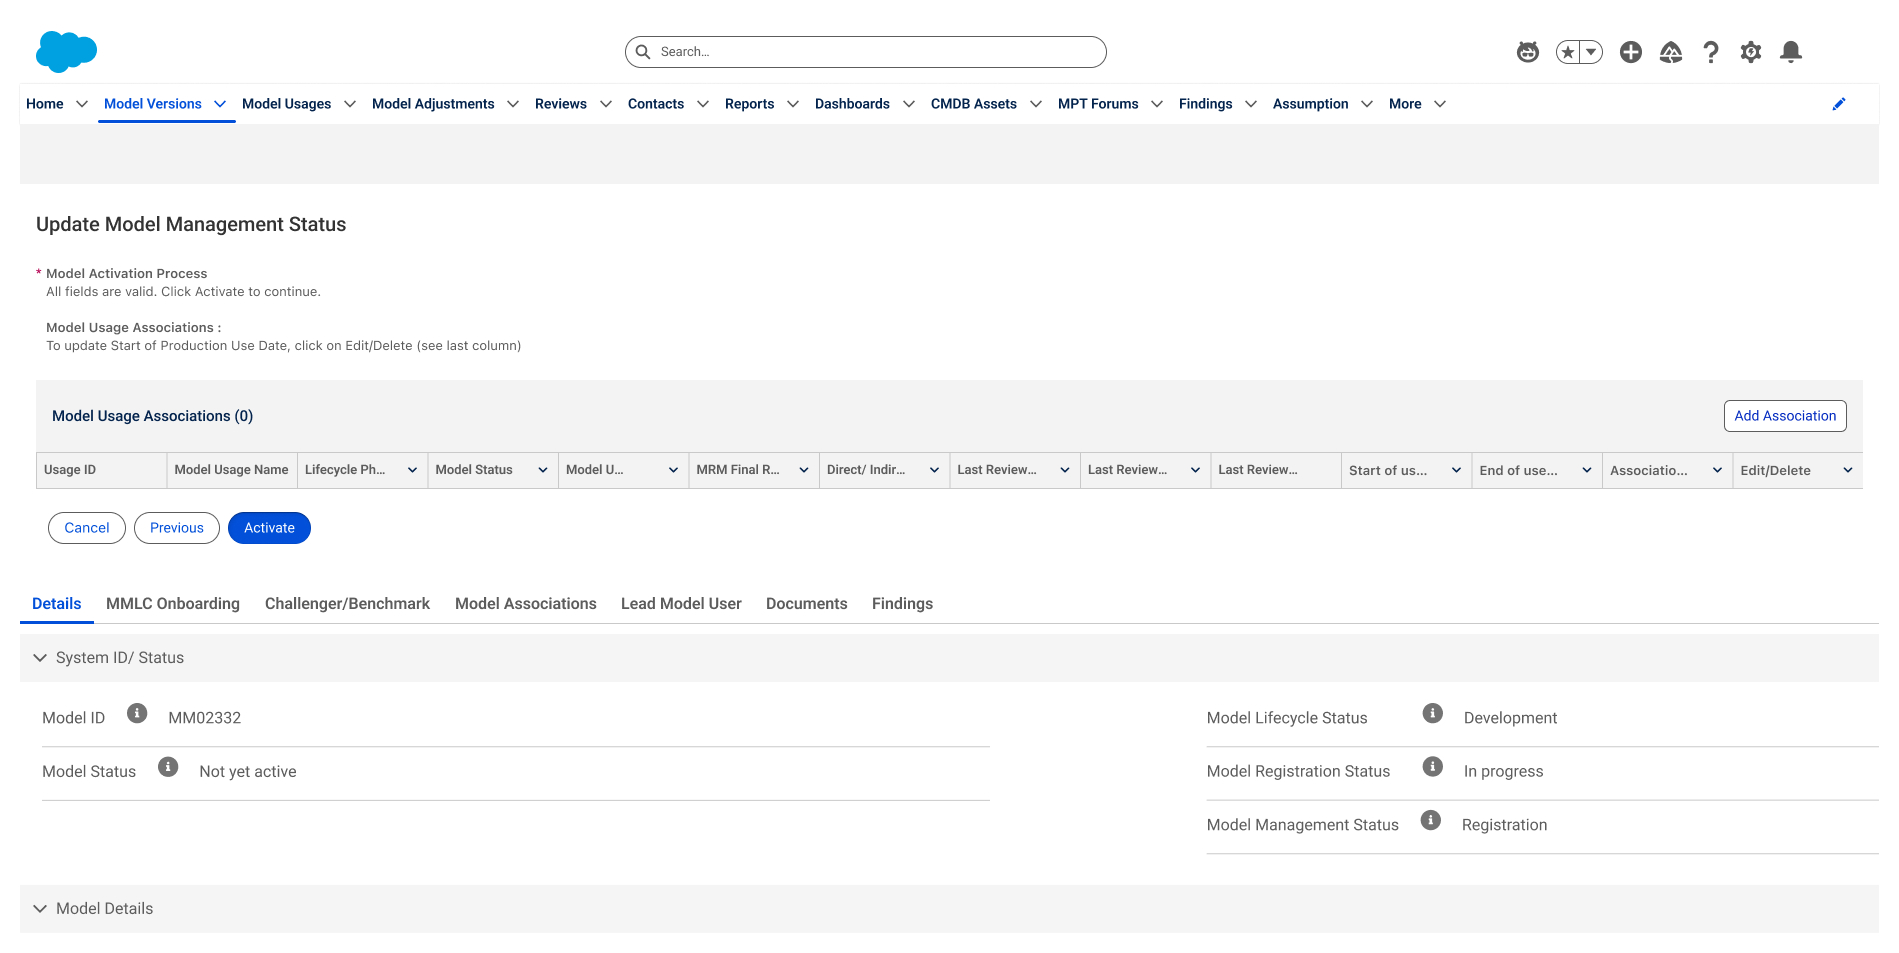Show Model Lifecycle Status info icon
This screenshot has height=953, width=1899.
(1433, 713)
